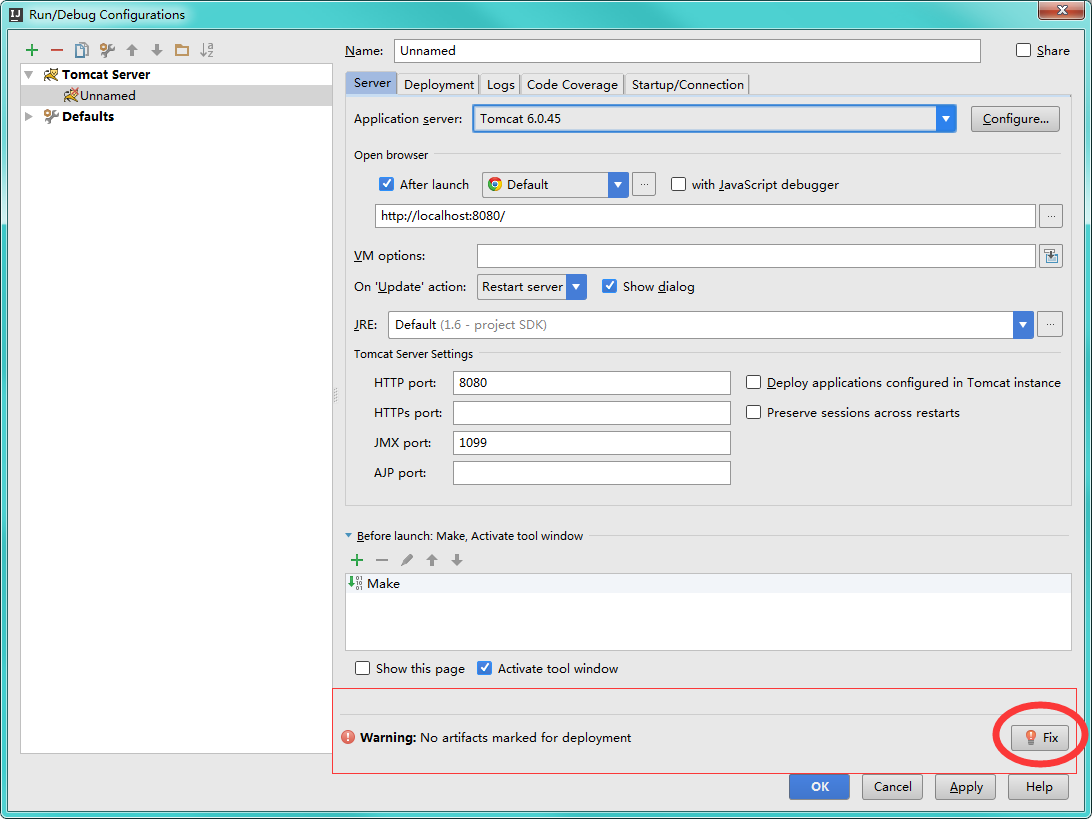Click the Apply button
Viewport: 1092px width, 819px height.
click(966, 787)
